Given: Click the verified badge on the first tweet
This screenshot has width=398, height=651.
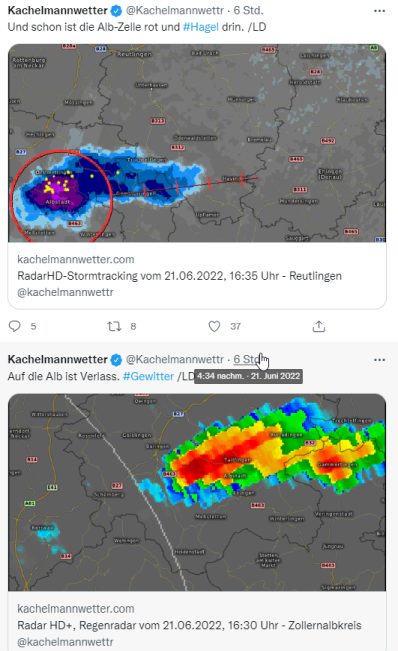Looking at the screenshot, I should point(117,11).
